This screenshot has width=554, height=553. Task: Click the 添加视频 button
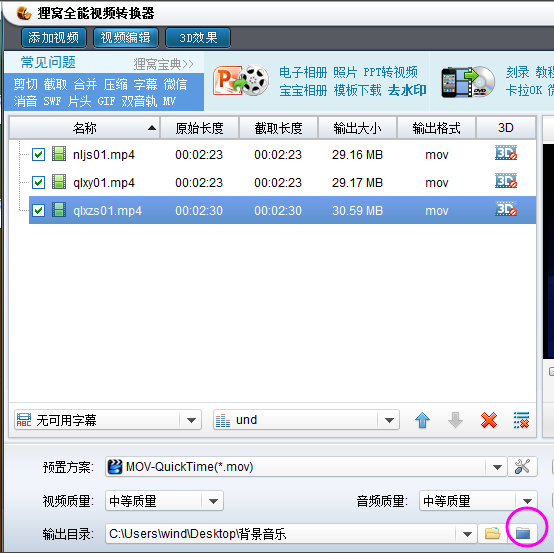pos(54,37)
